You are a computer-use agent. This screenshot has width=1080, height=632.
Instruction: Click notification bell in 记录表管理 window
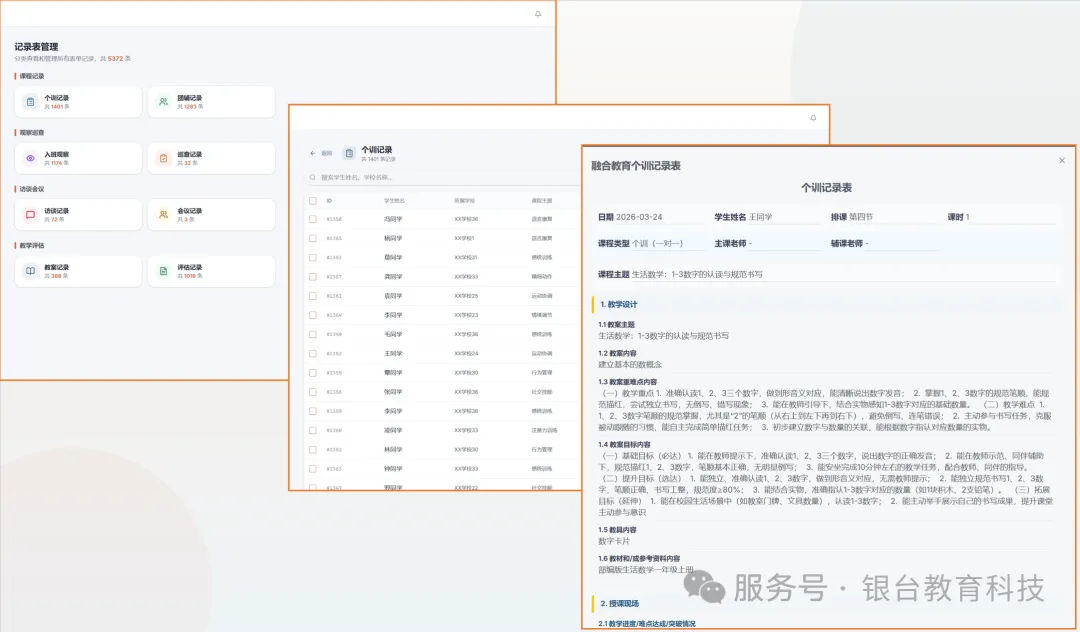pos(538,14)
